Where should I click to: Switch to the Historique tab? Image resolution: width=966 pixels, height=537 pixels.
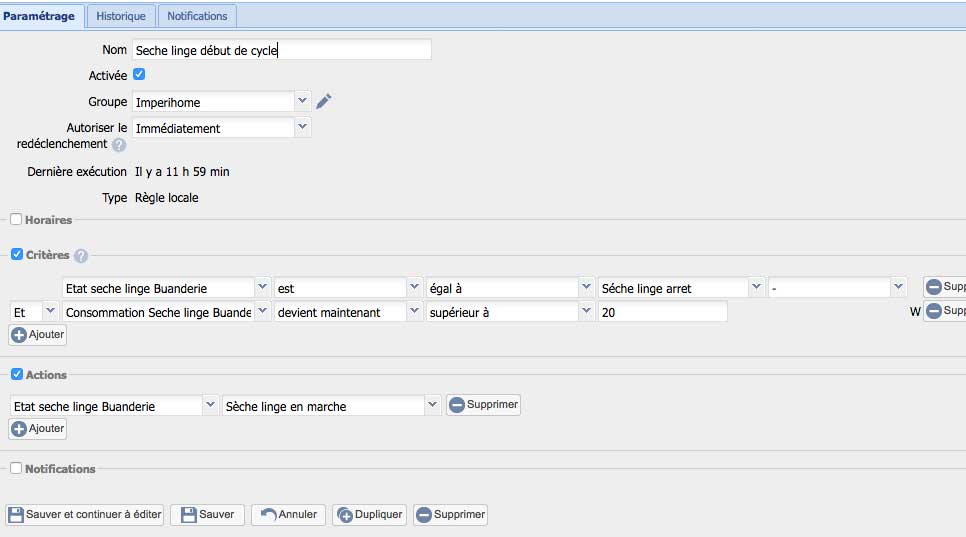click(x=122, y=16)
